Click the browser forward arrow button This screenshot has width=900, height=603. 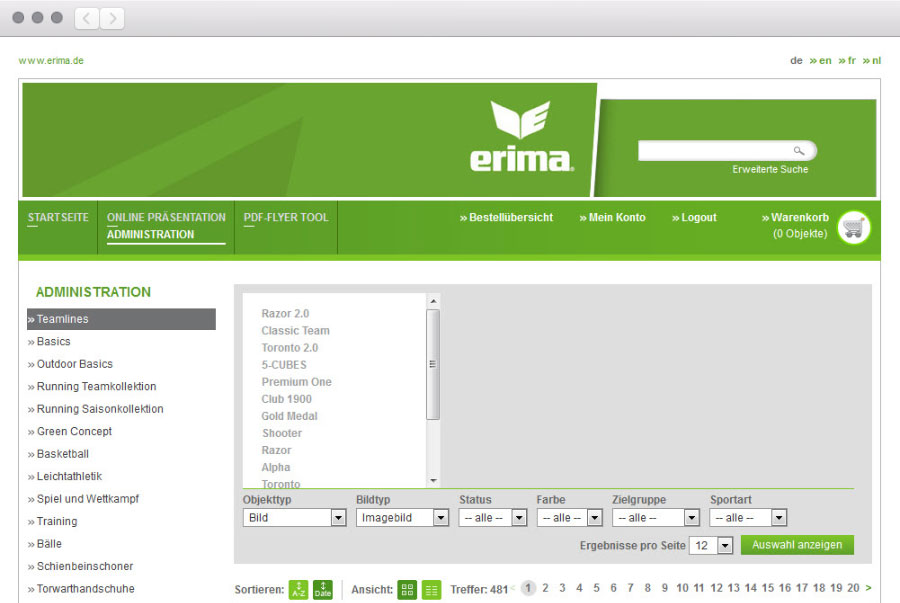click(112, 18)
